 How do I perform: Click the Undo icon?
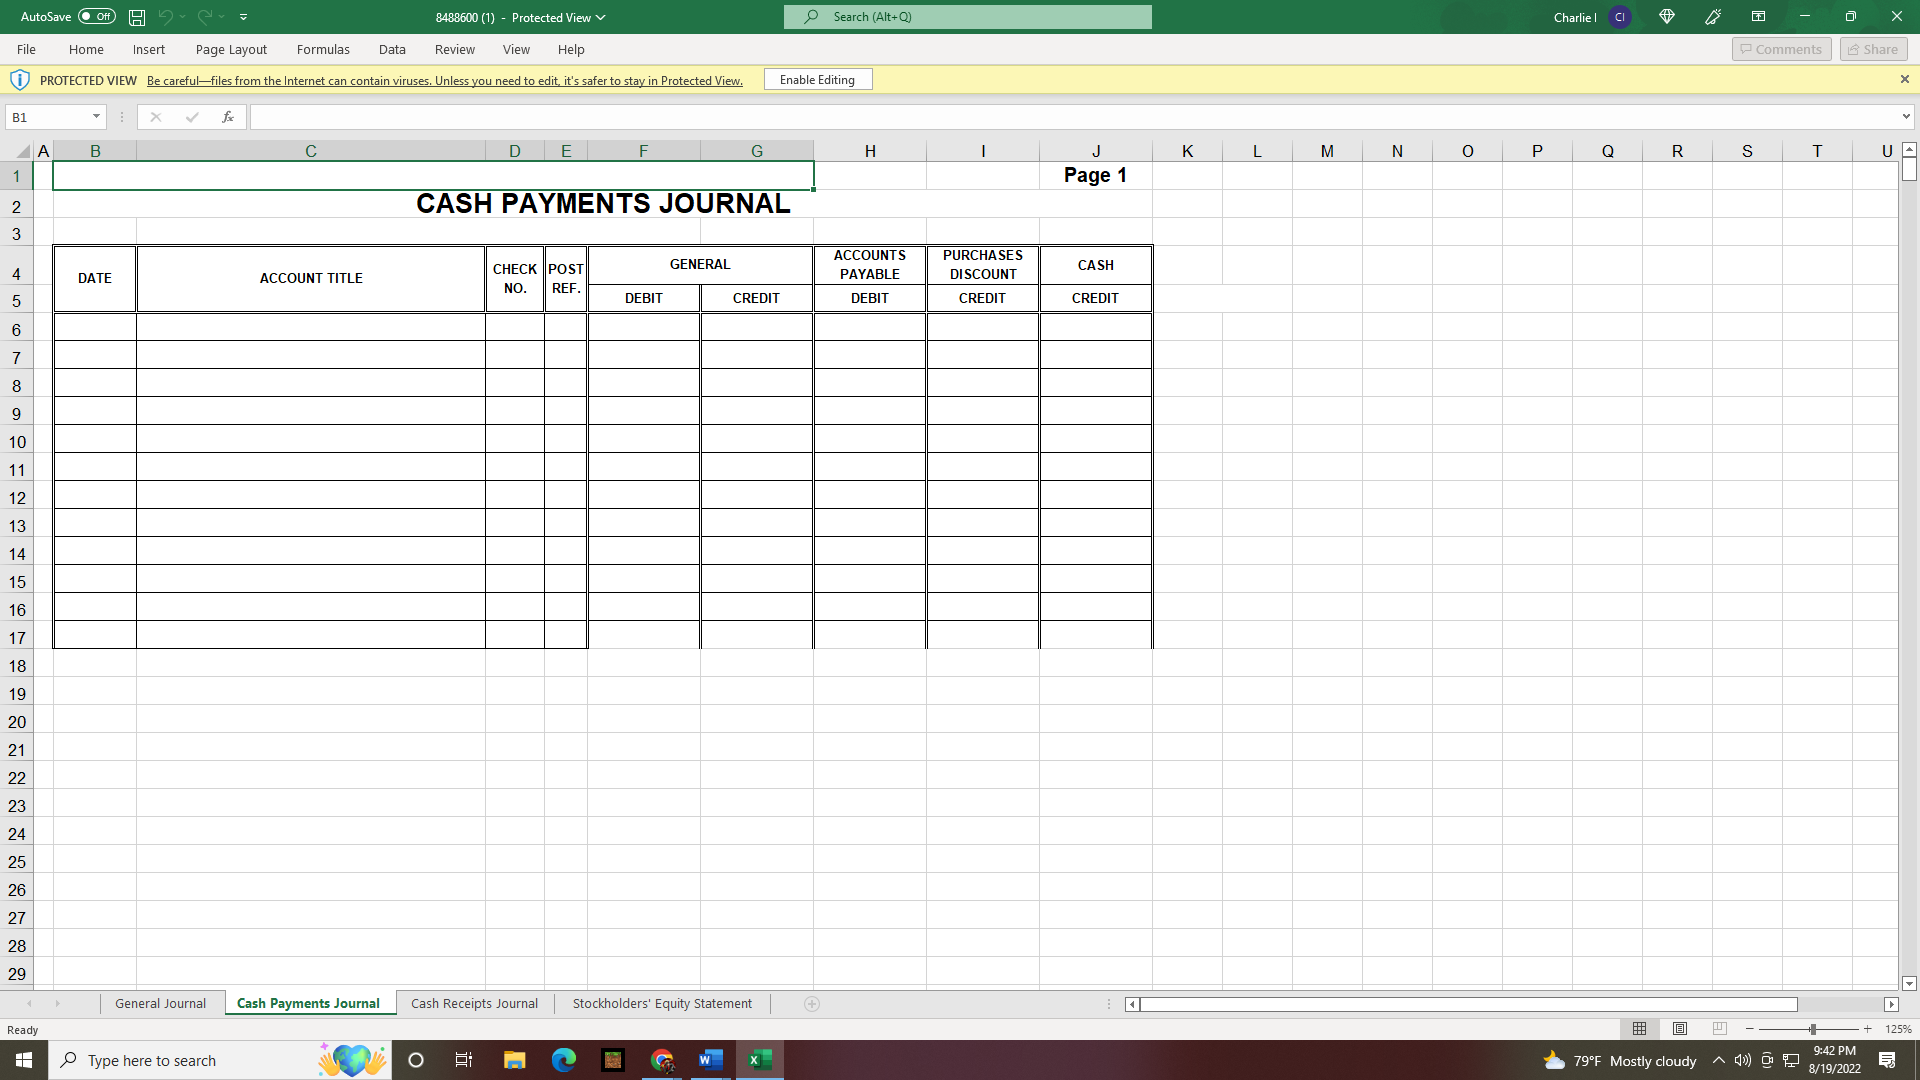point(165,16)
